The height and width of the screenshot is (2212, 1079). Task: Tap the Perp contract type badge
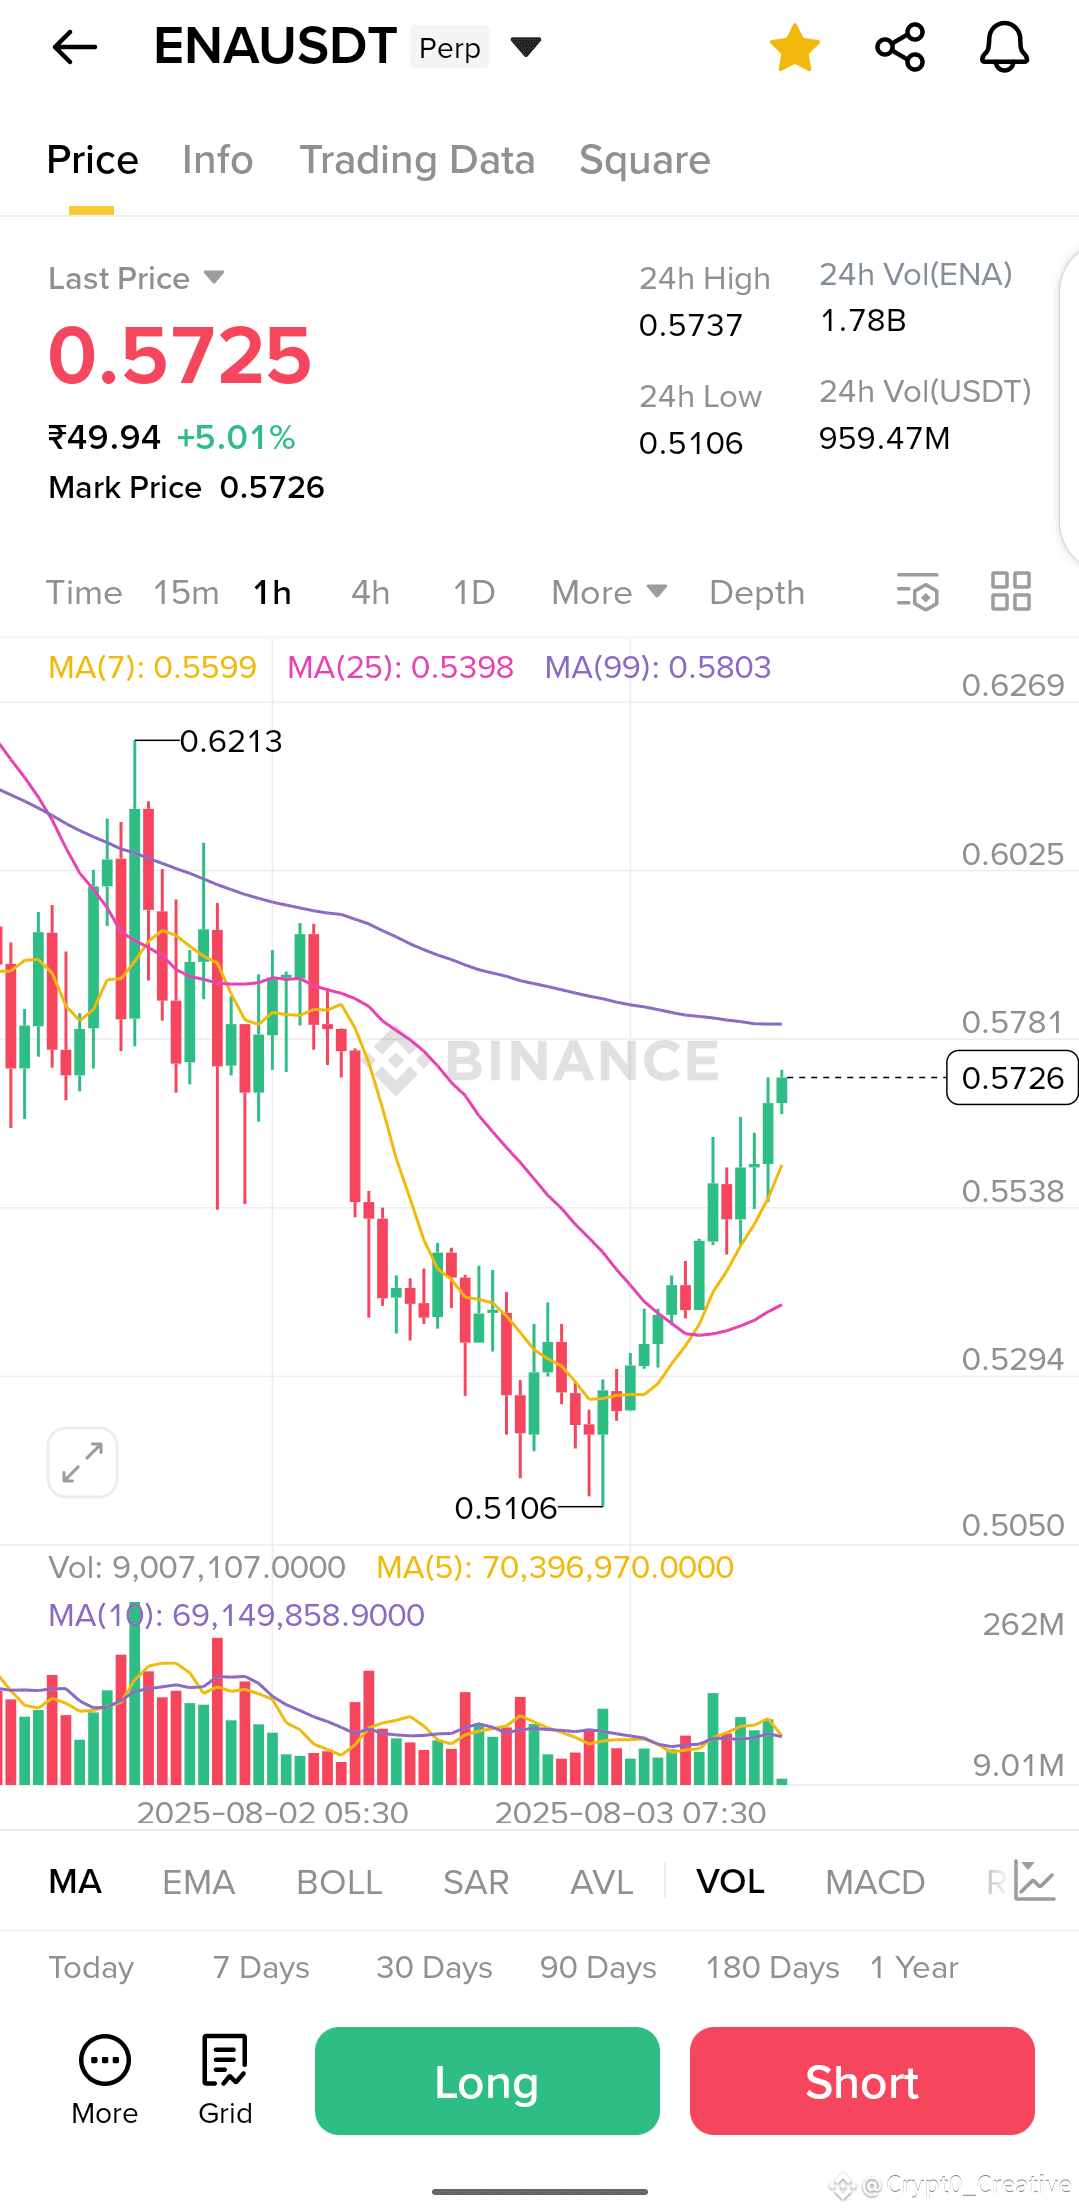(x=450, y=47)
